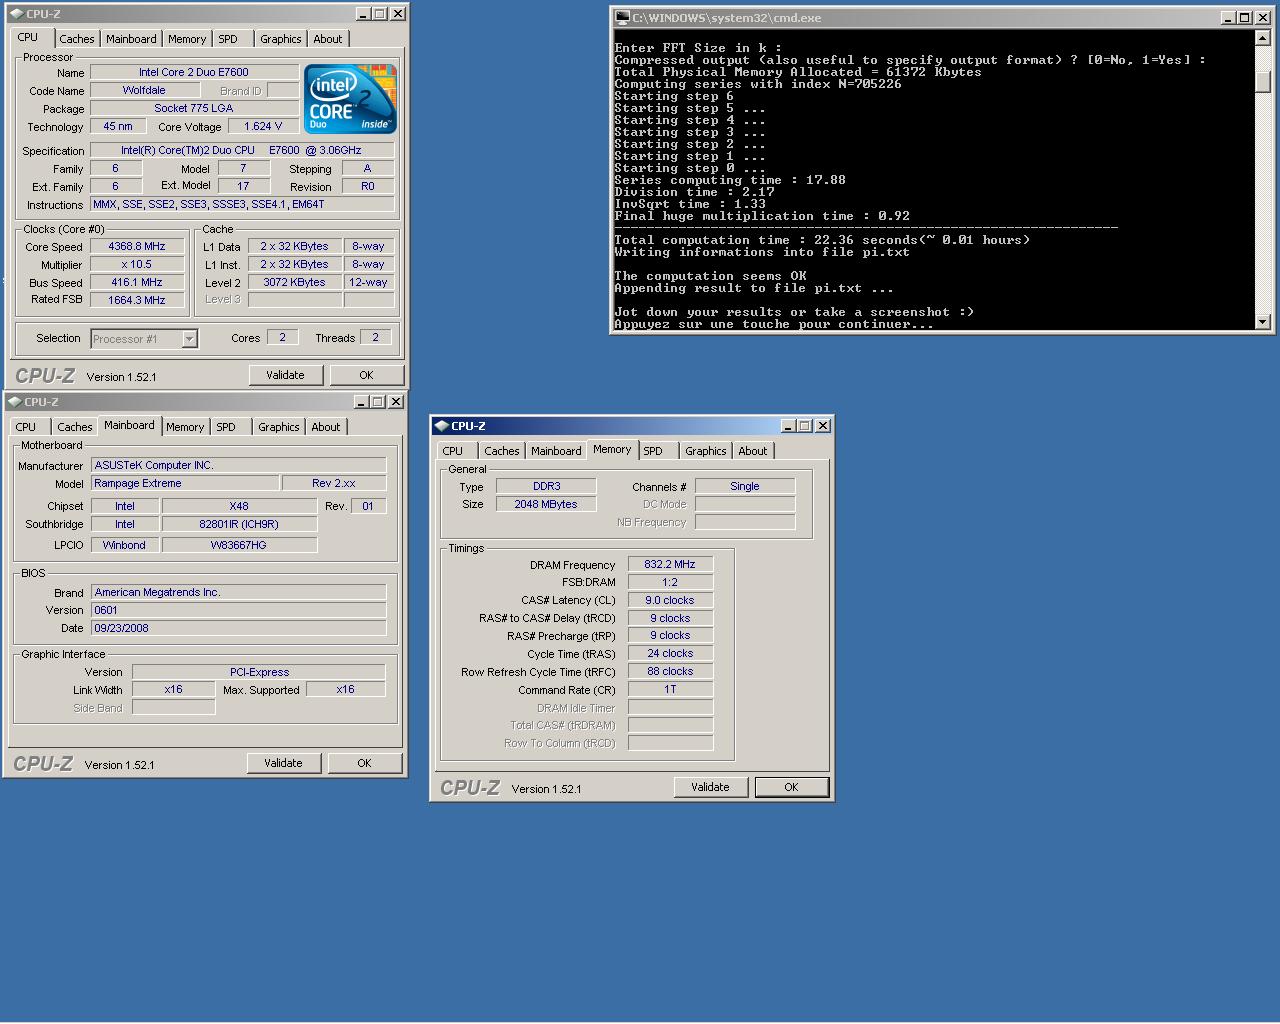Select Caches tab in Memory window
This screenshot has height=1024, width=1280.
[502, 451]
